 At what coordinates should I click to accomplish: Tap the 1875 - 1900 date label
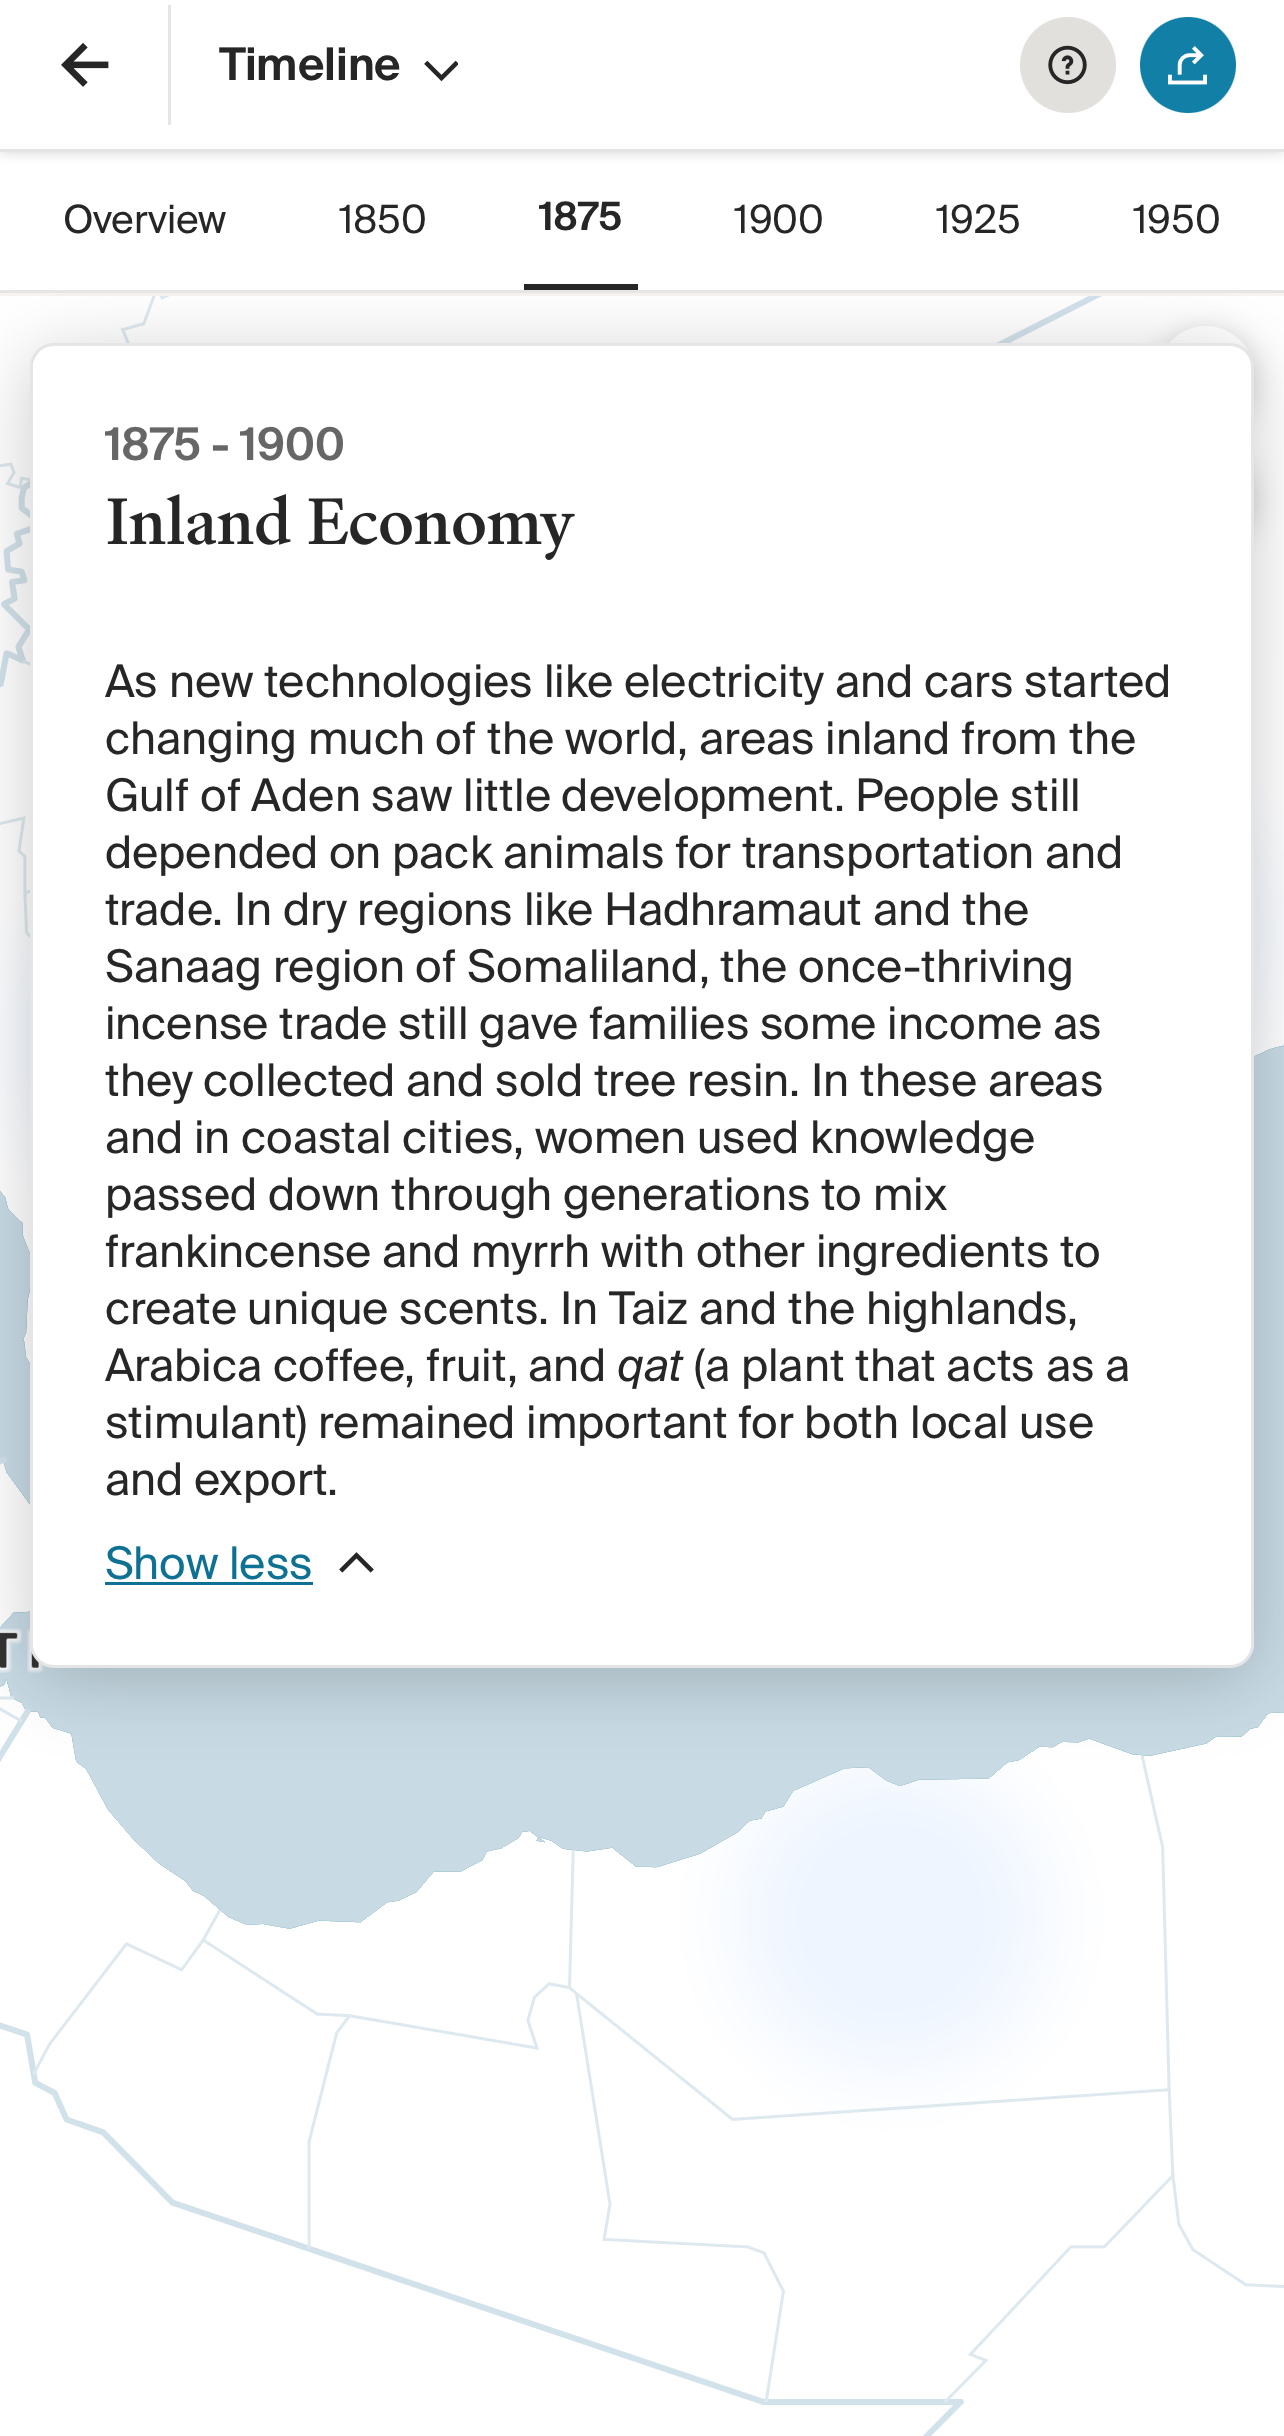[x=225, y=444]
